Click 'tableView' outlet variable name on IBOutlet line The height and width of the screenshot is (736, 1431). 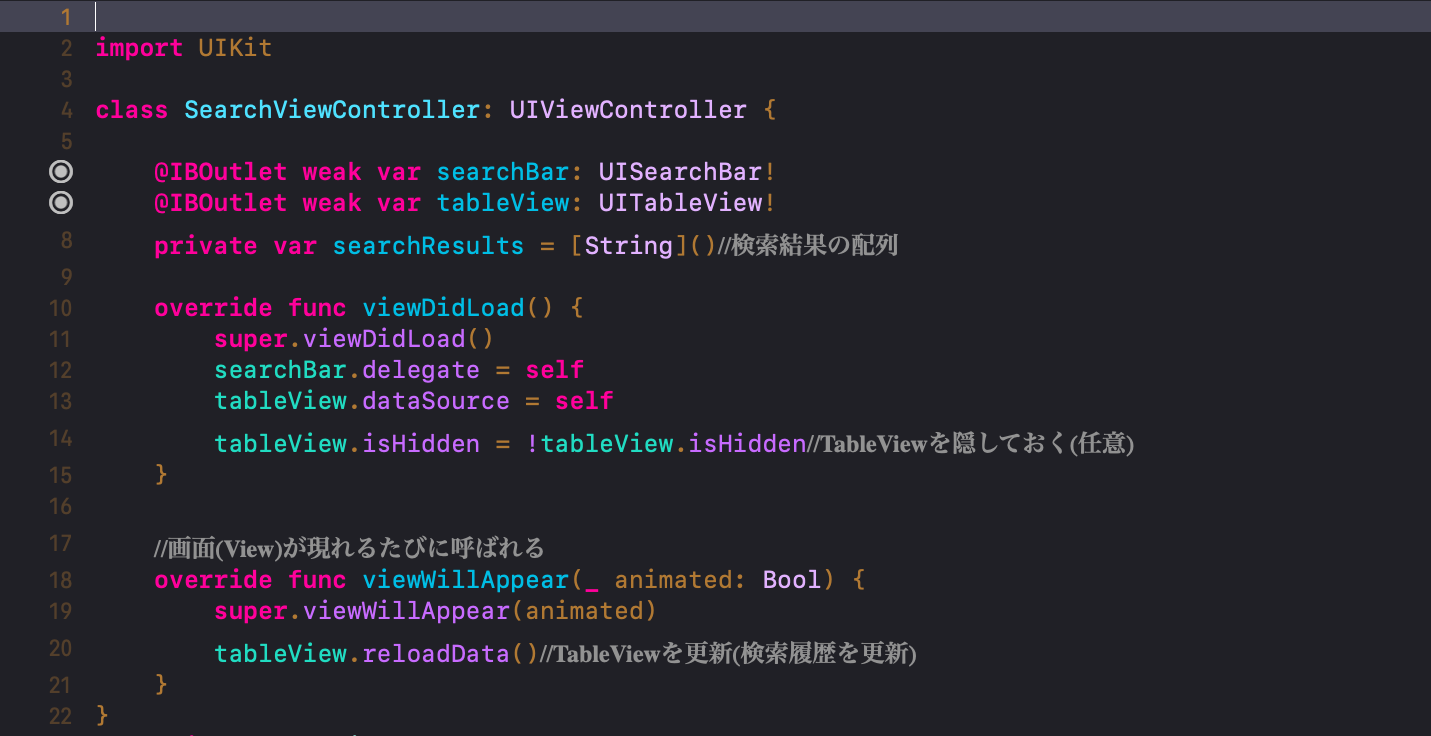[502, 203]
